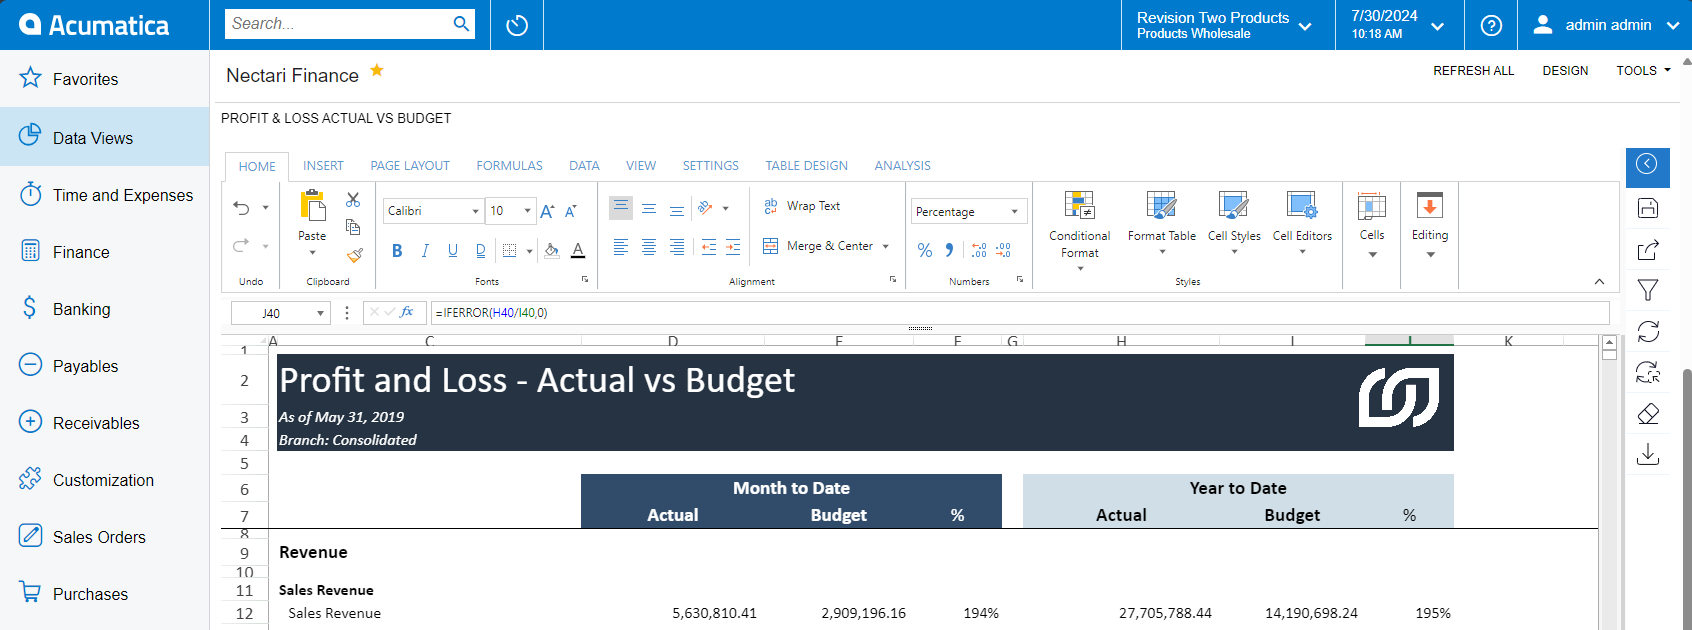Screen dimensions: 1692x630
Task: Click the Increase Decimal icon
Action: click(979, 250)
